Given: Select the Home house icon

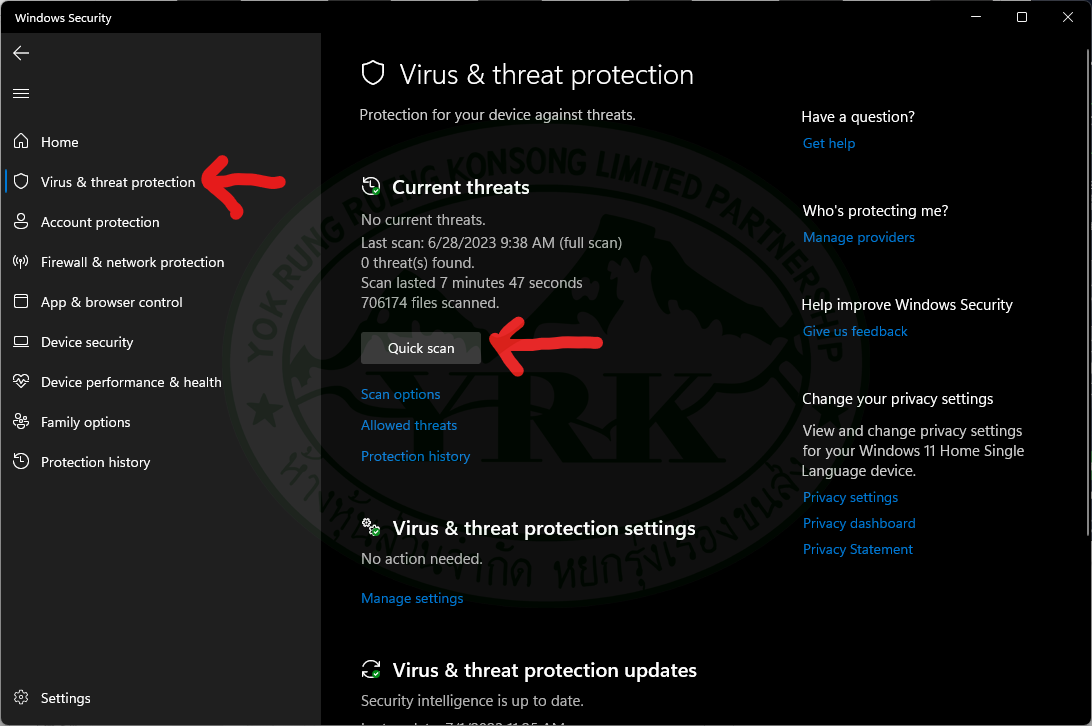Looking at the screenshot, I should click(21, 141).
